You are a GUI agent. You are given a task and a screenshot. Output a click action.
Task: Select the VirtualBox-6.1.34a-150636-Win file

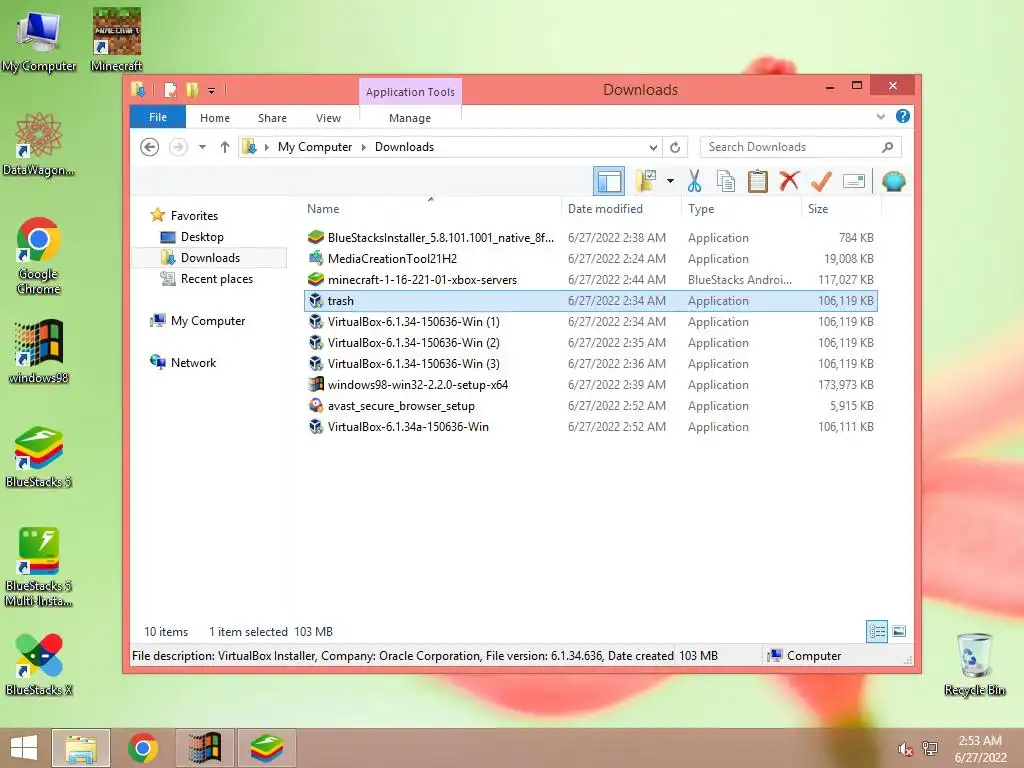(590, 426)
